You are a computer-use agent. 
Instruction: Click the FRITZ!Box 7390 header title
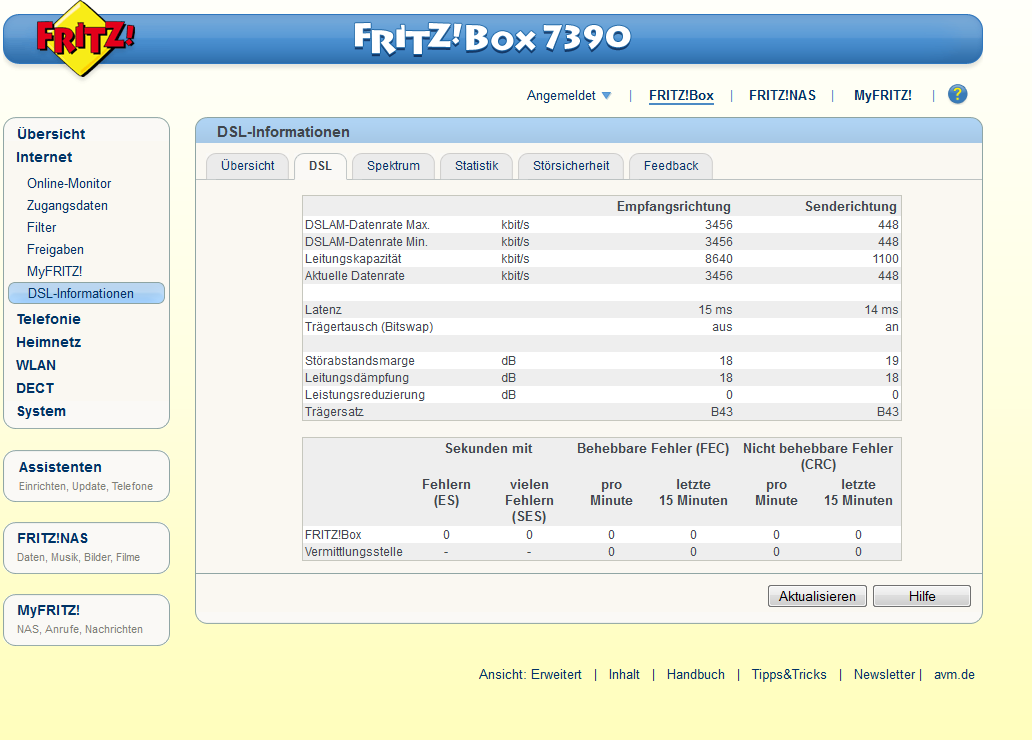(492, 38)
